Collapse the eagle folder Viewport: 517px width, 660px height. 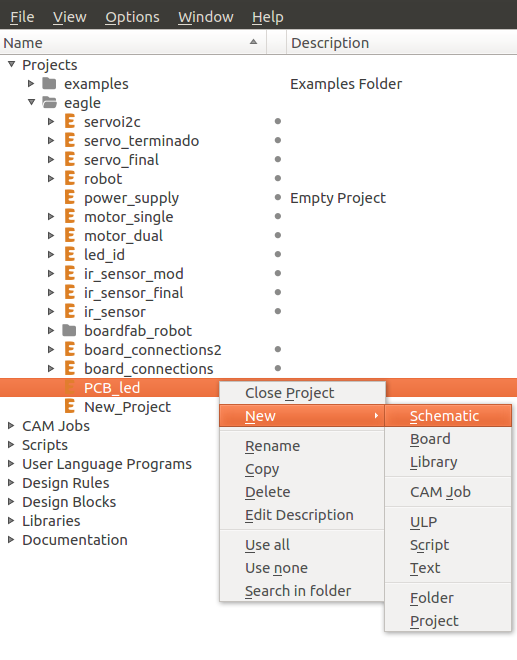pos(31,102)
